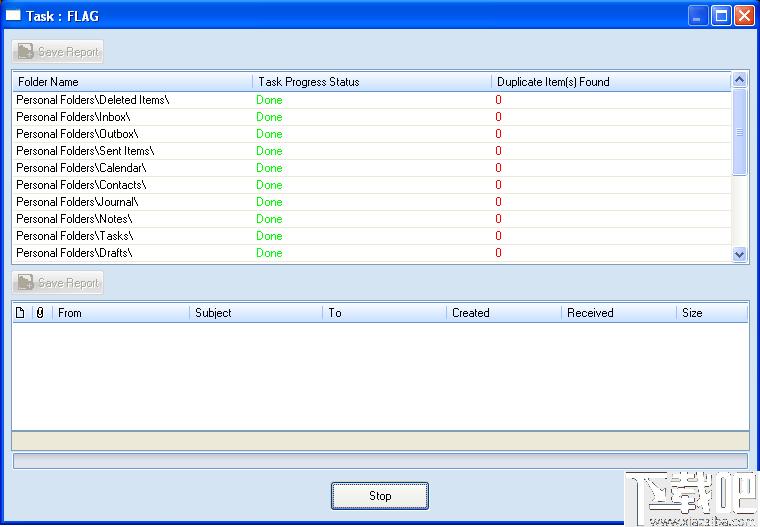
Task: Close the Task : FLAG window
Action: point(744,16)
